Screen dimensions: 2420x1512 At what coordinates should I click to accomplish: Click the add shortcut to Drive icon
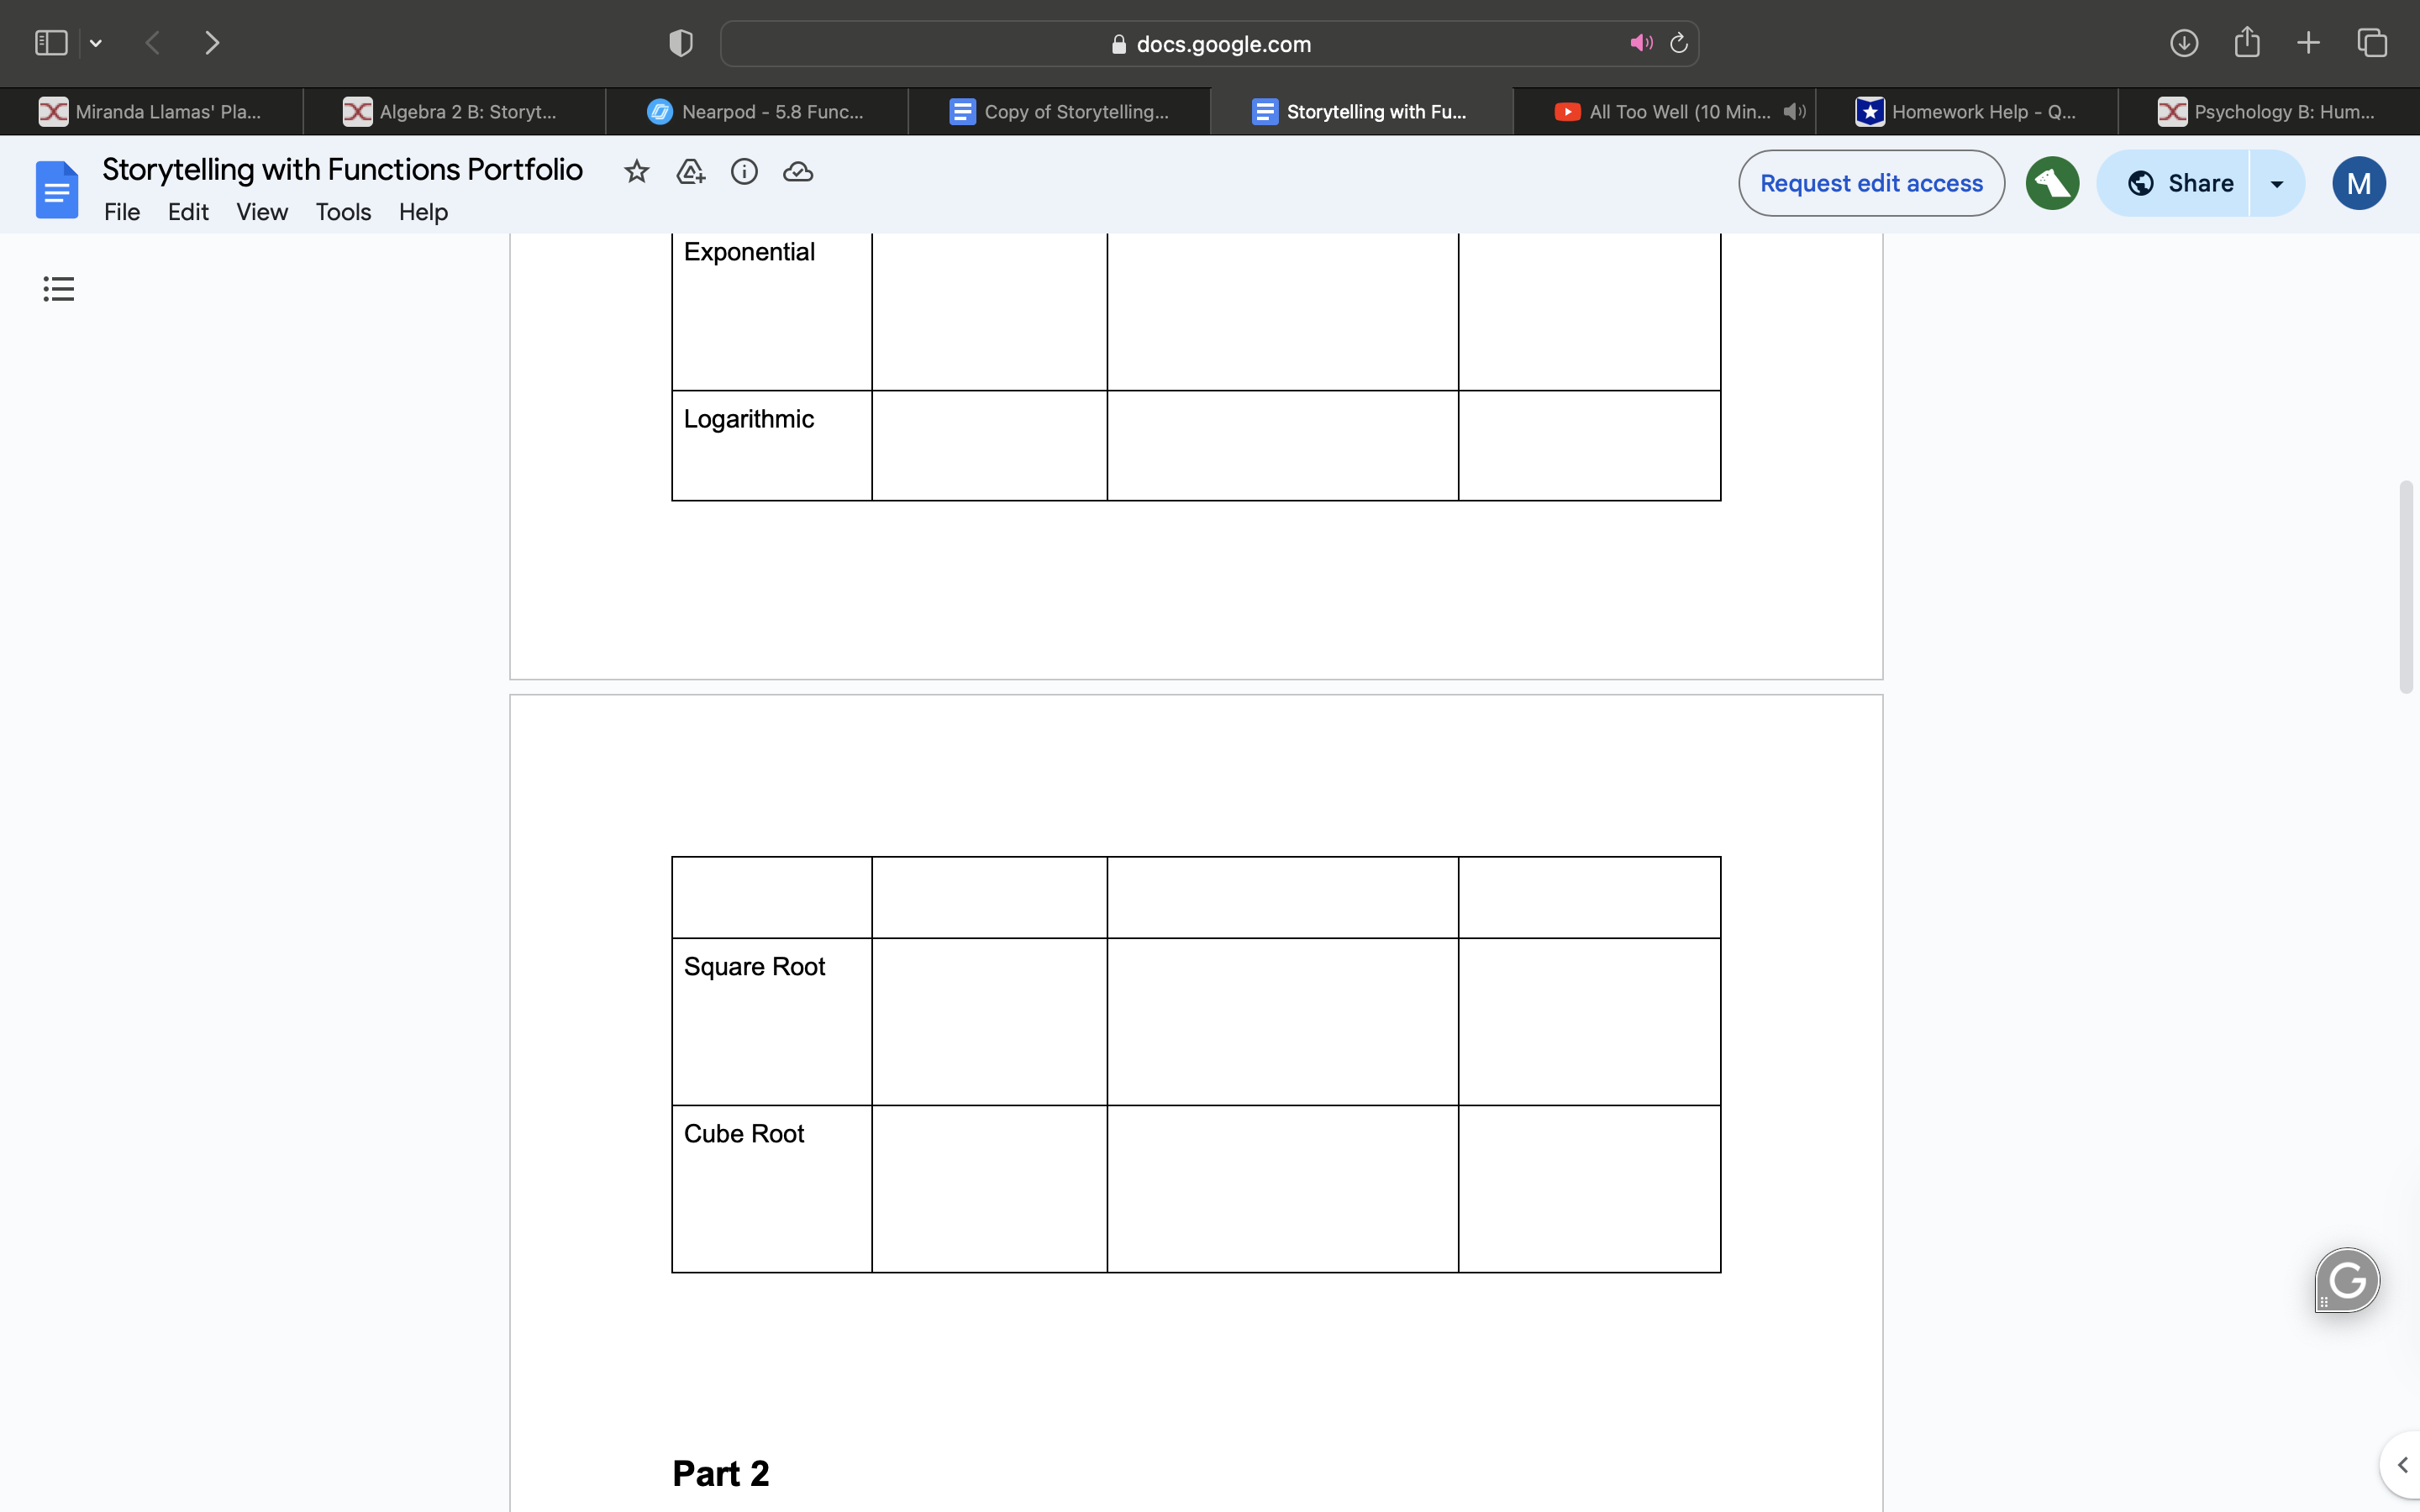[x=690, y=172]
